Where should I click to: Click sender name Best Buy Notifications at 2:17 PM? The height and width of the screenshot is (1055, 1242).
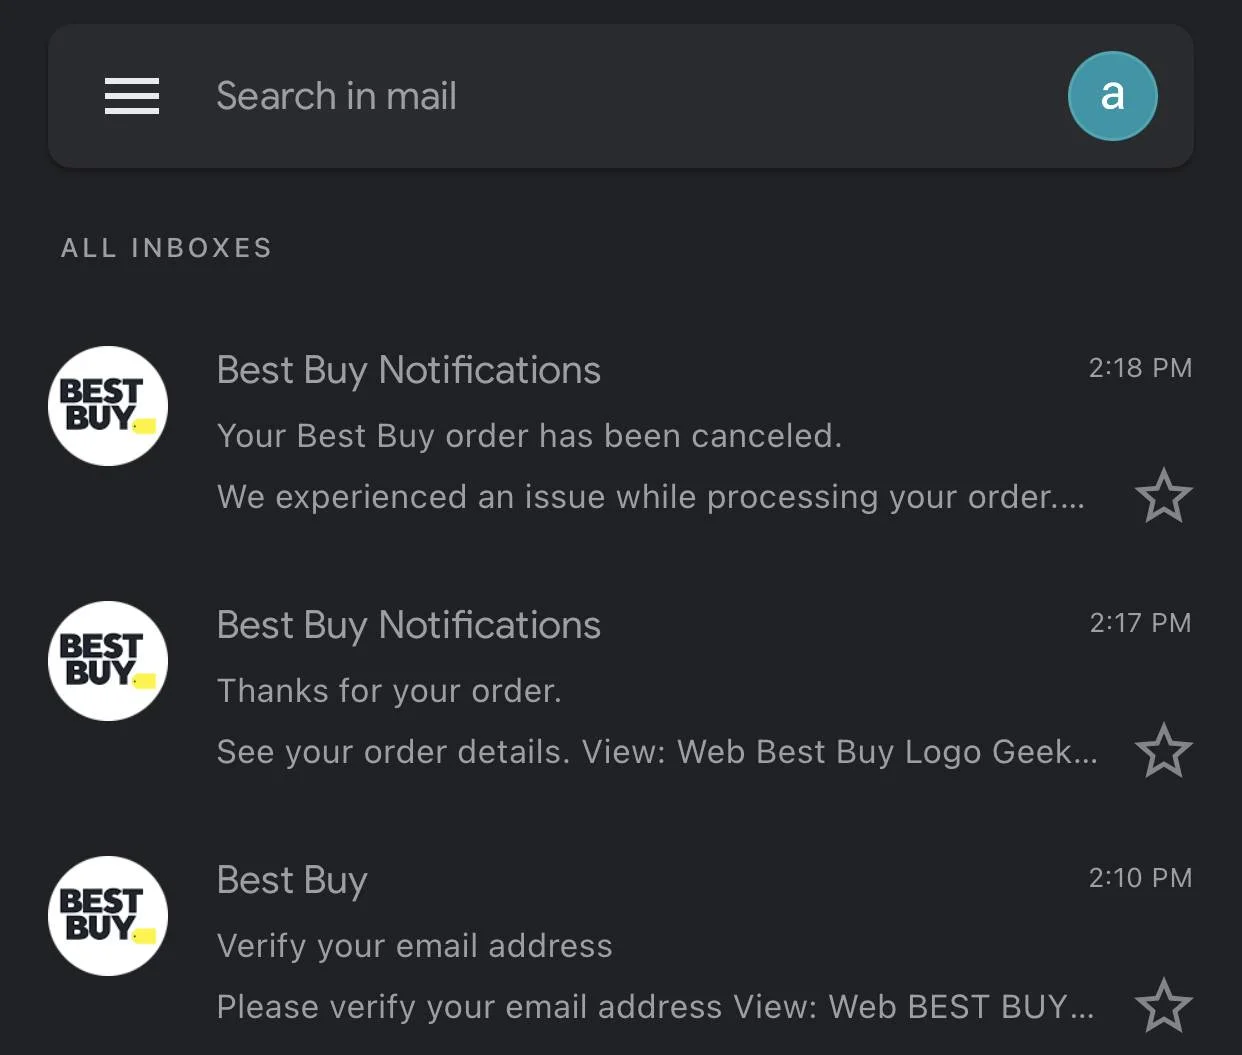pyautogui.click(x=409, y=625)
